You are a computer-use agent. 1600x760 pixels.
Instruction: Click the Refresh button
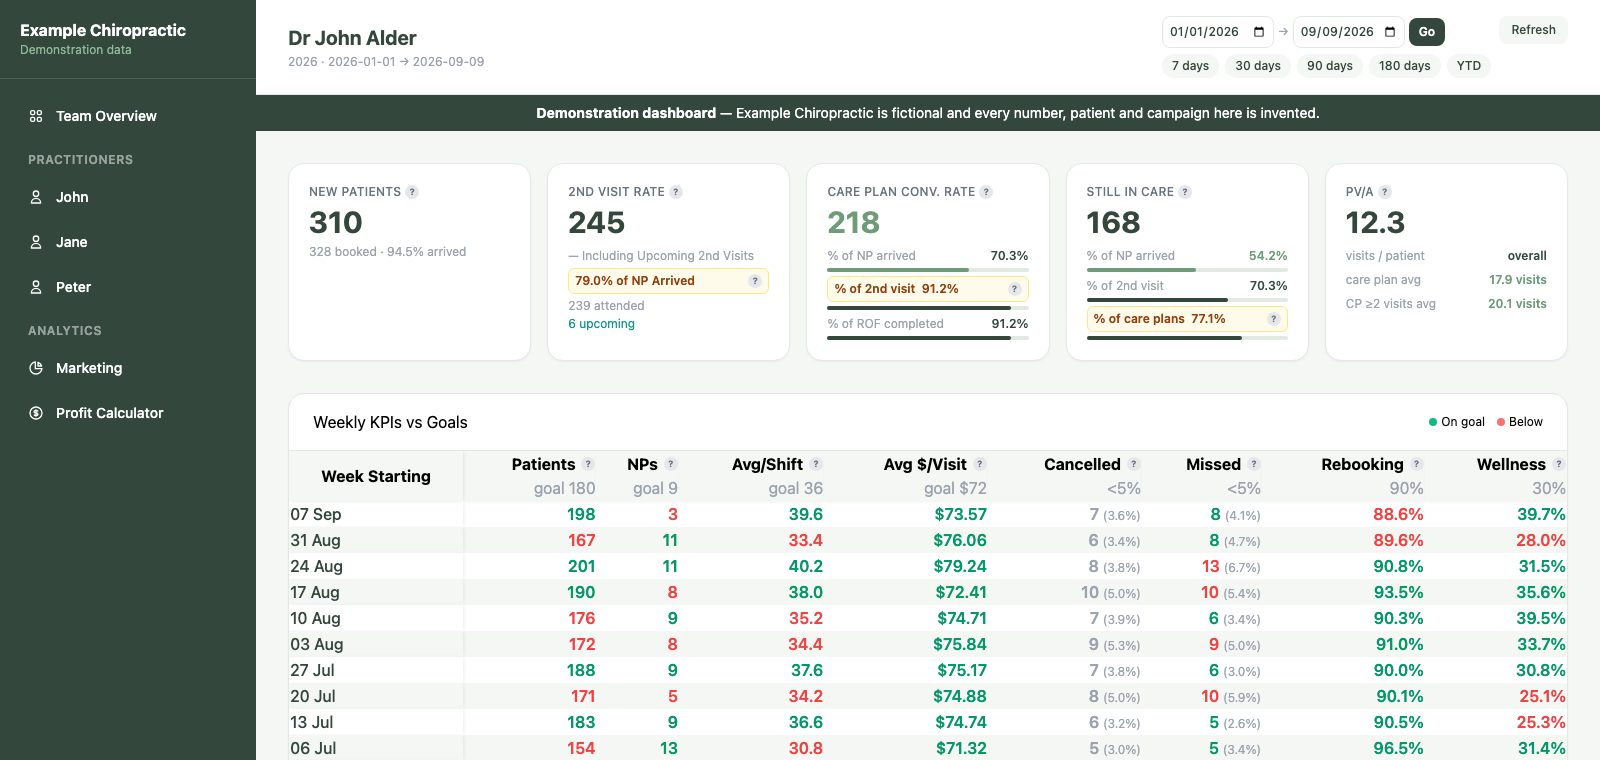coord(1533,30)
